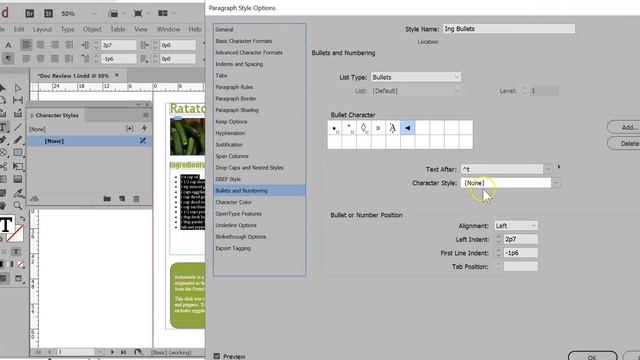This screenshot has height=360, width=640.
Task: Open the Window menu
Action: click(168, 29)
